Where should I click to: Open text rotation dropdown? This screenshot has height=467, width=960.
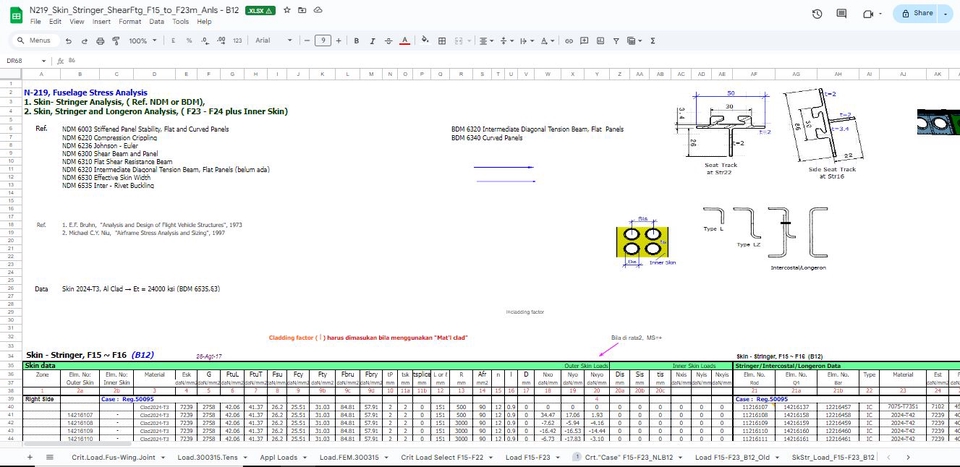point(547,41)
